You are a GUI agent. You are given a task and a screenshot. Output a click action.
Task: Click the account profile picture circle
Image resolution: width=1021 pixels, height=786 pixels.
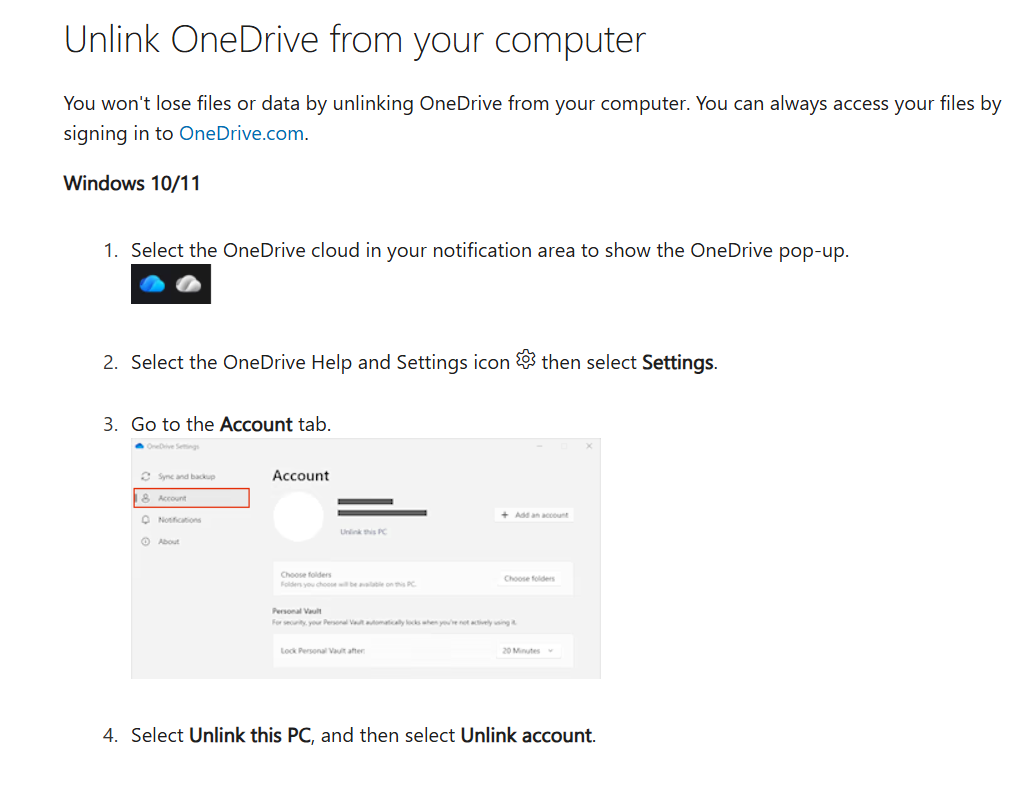pos(298,516)
